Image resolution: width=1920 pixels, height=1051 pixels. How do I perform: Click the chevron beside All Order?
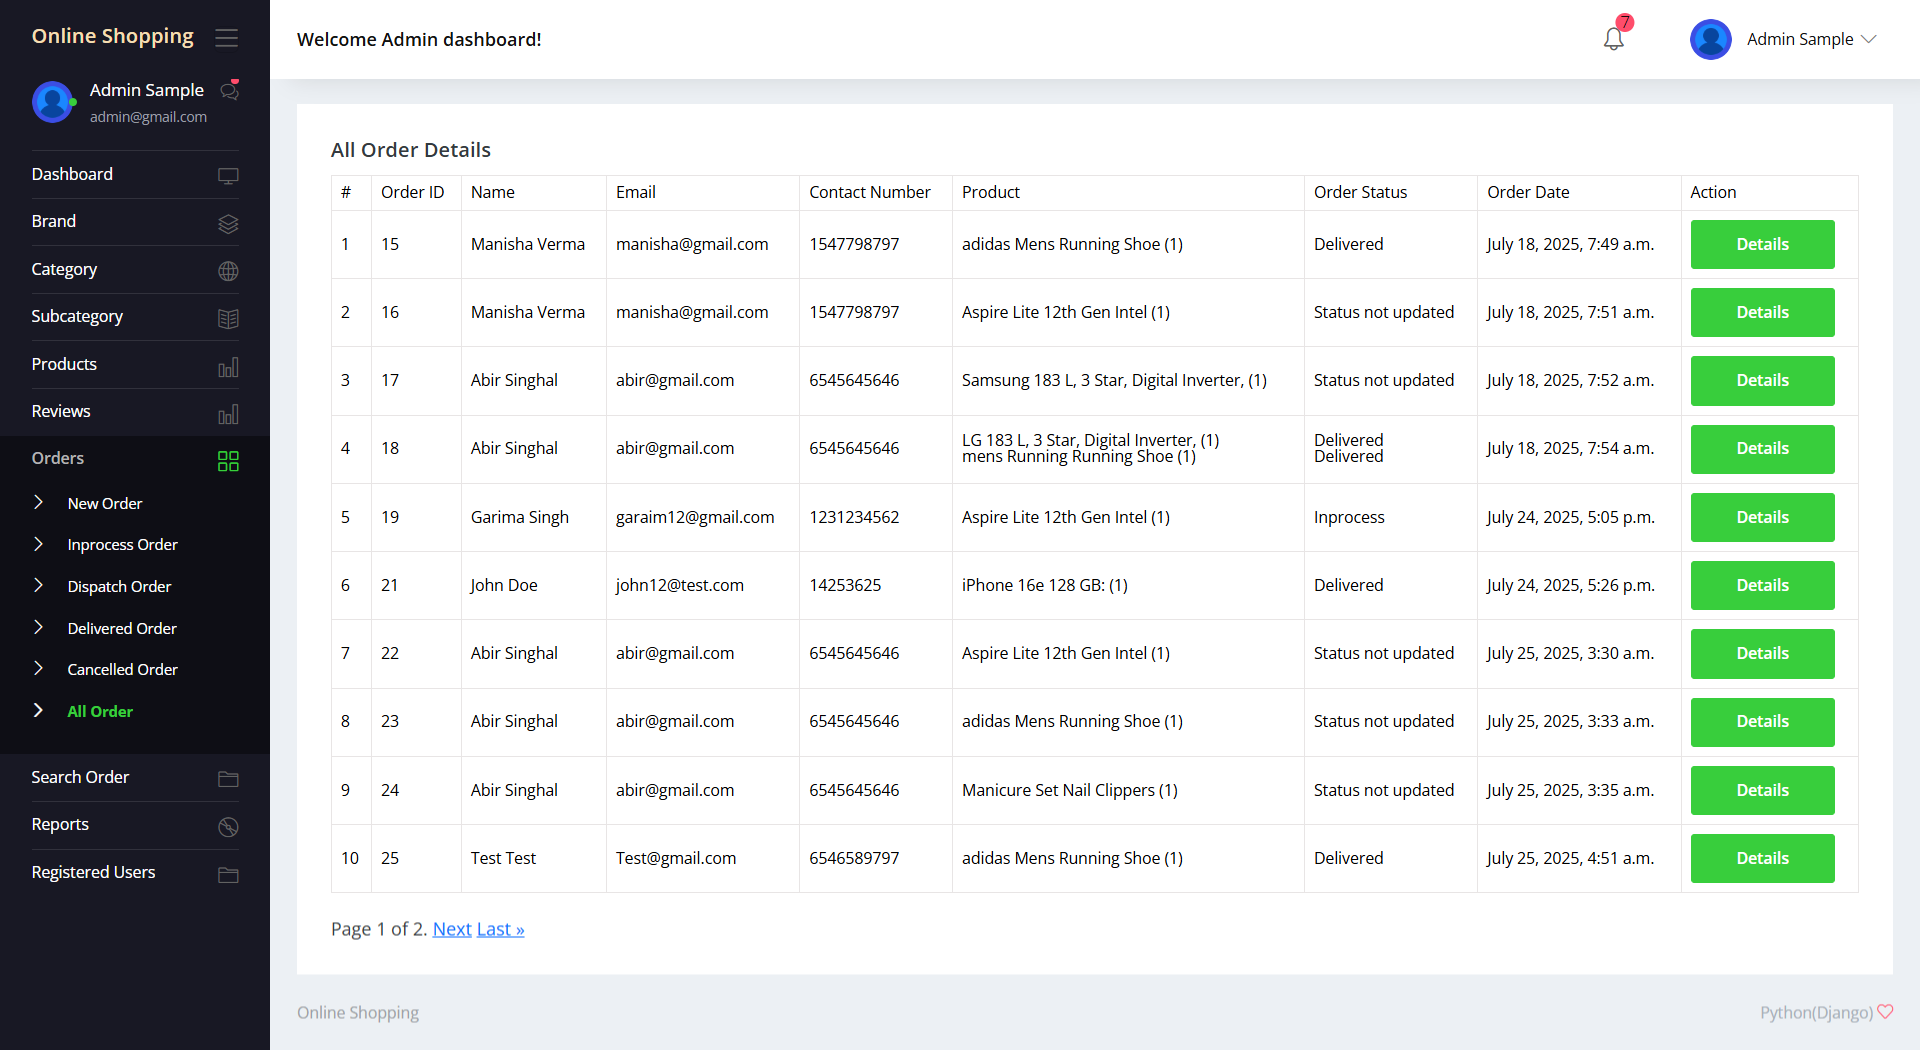pos(38,710)
